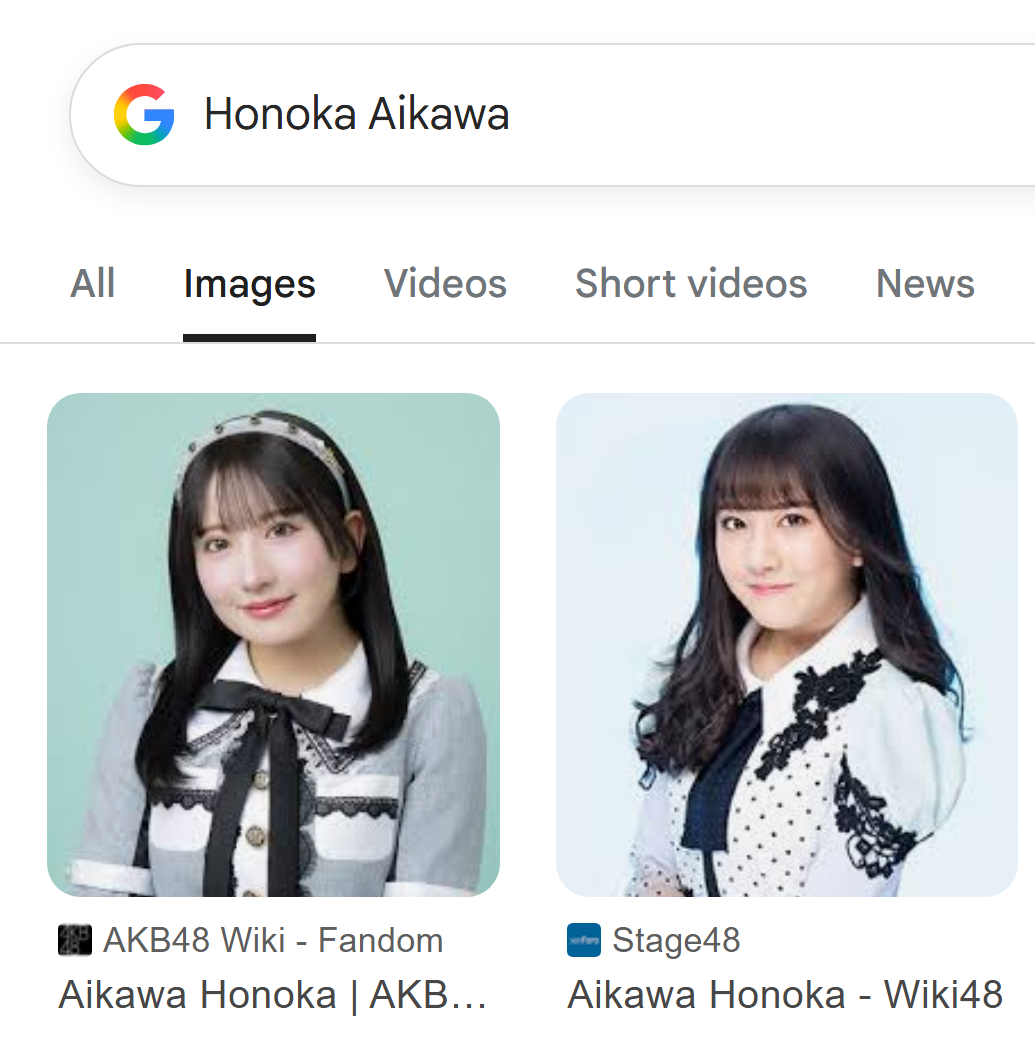
Task: Open the News tab
Action: pyautogui.click(x=925, y=283)
